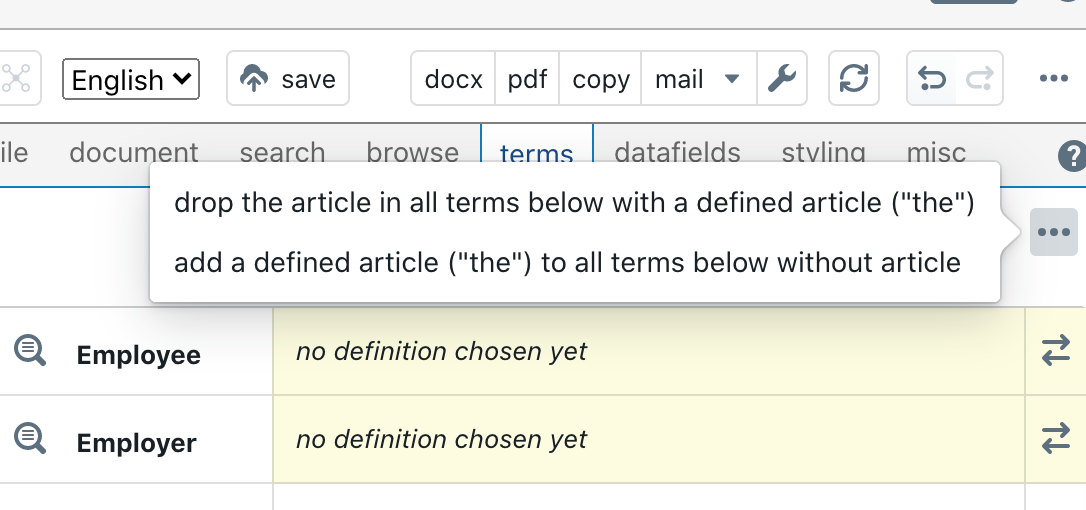Image resolution: width=1086 pixels, height=510 pixels.
Task: Expand the mail dropdown arrow
Action: [731, 78]
